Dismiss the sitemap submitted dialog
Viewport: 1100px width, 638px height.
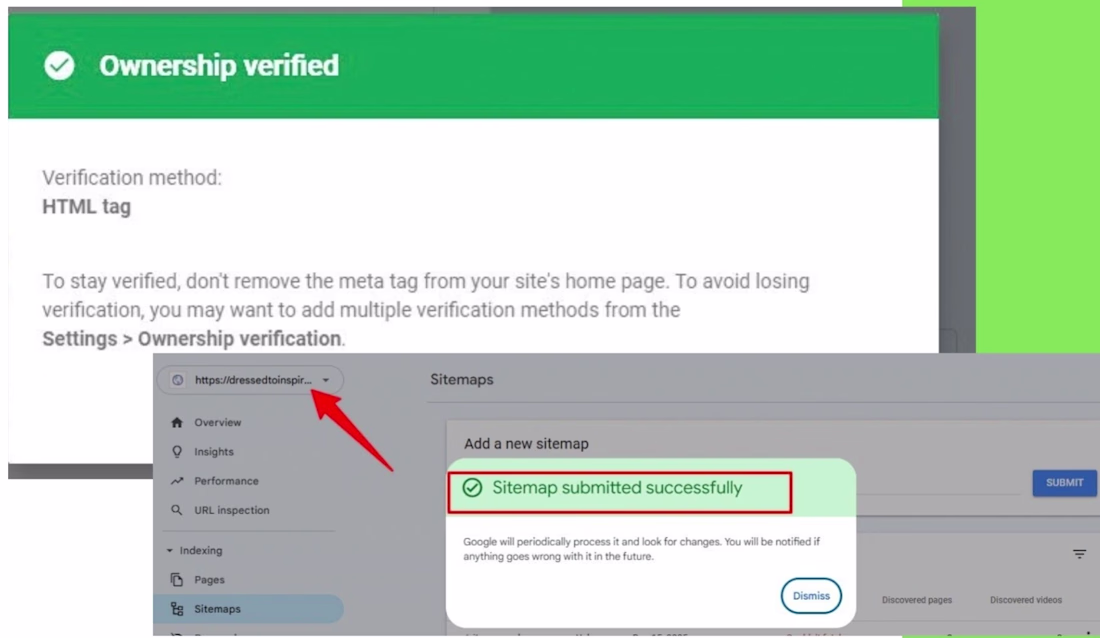click(811, 596)
